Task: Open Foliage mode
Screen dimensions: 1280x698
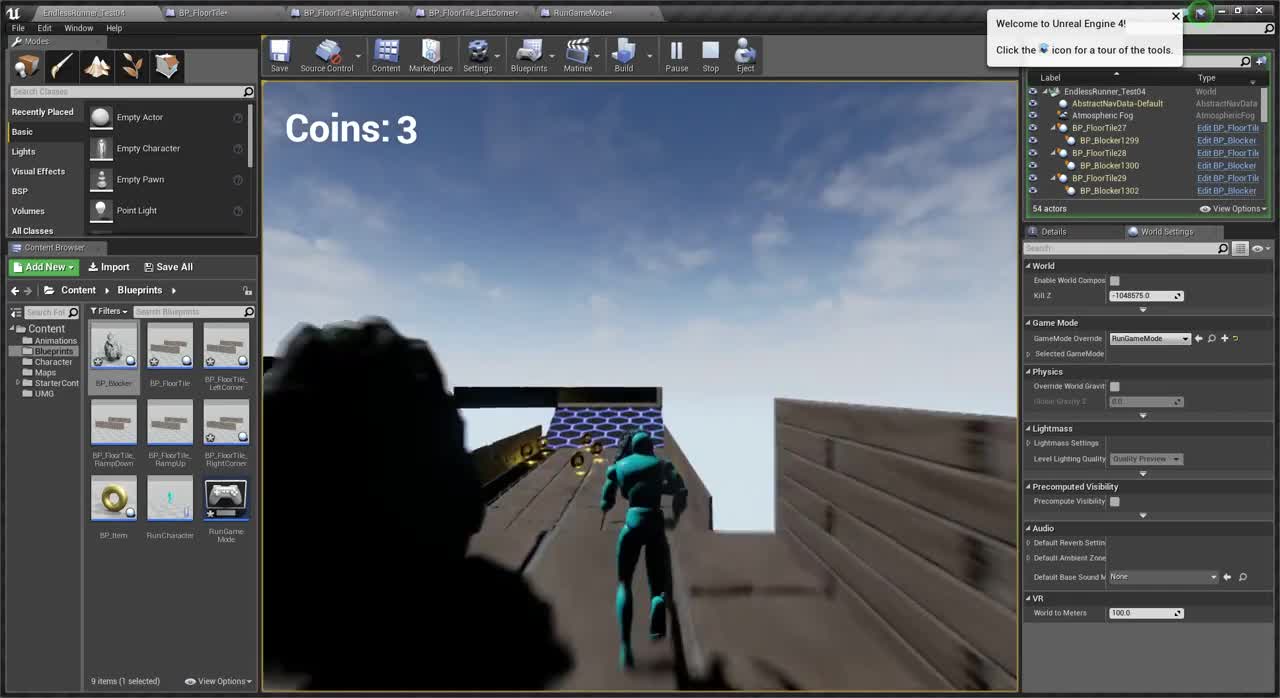Action: tap(133, 65)
